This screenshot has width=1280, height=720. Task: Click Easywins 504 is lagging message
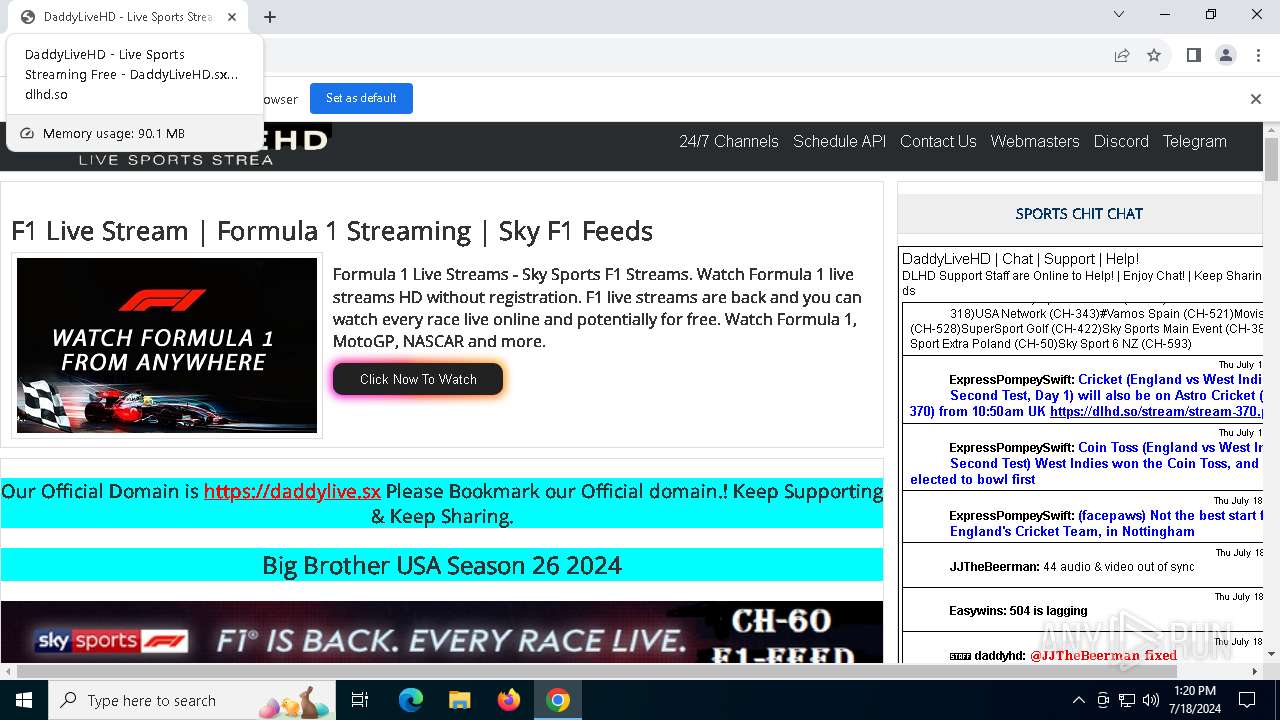(1018, 610)
